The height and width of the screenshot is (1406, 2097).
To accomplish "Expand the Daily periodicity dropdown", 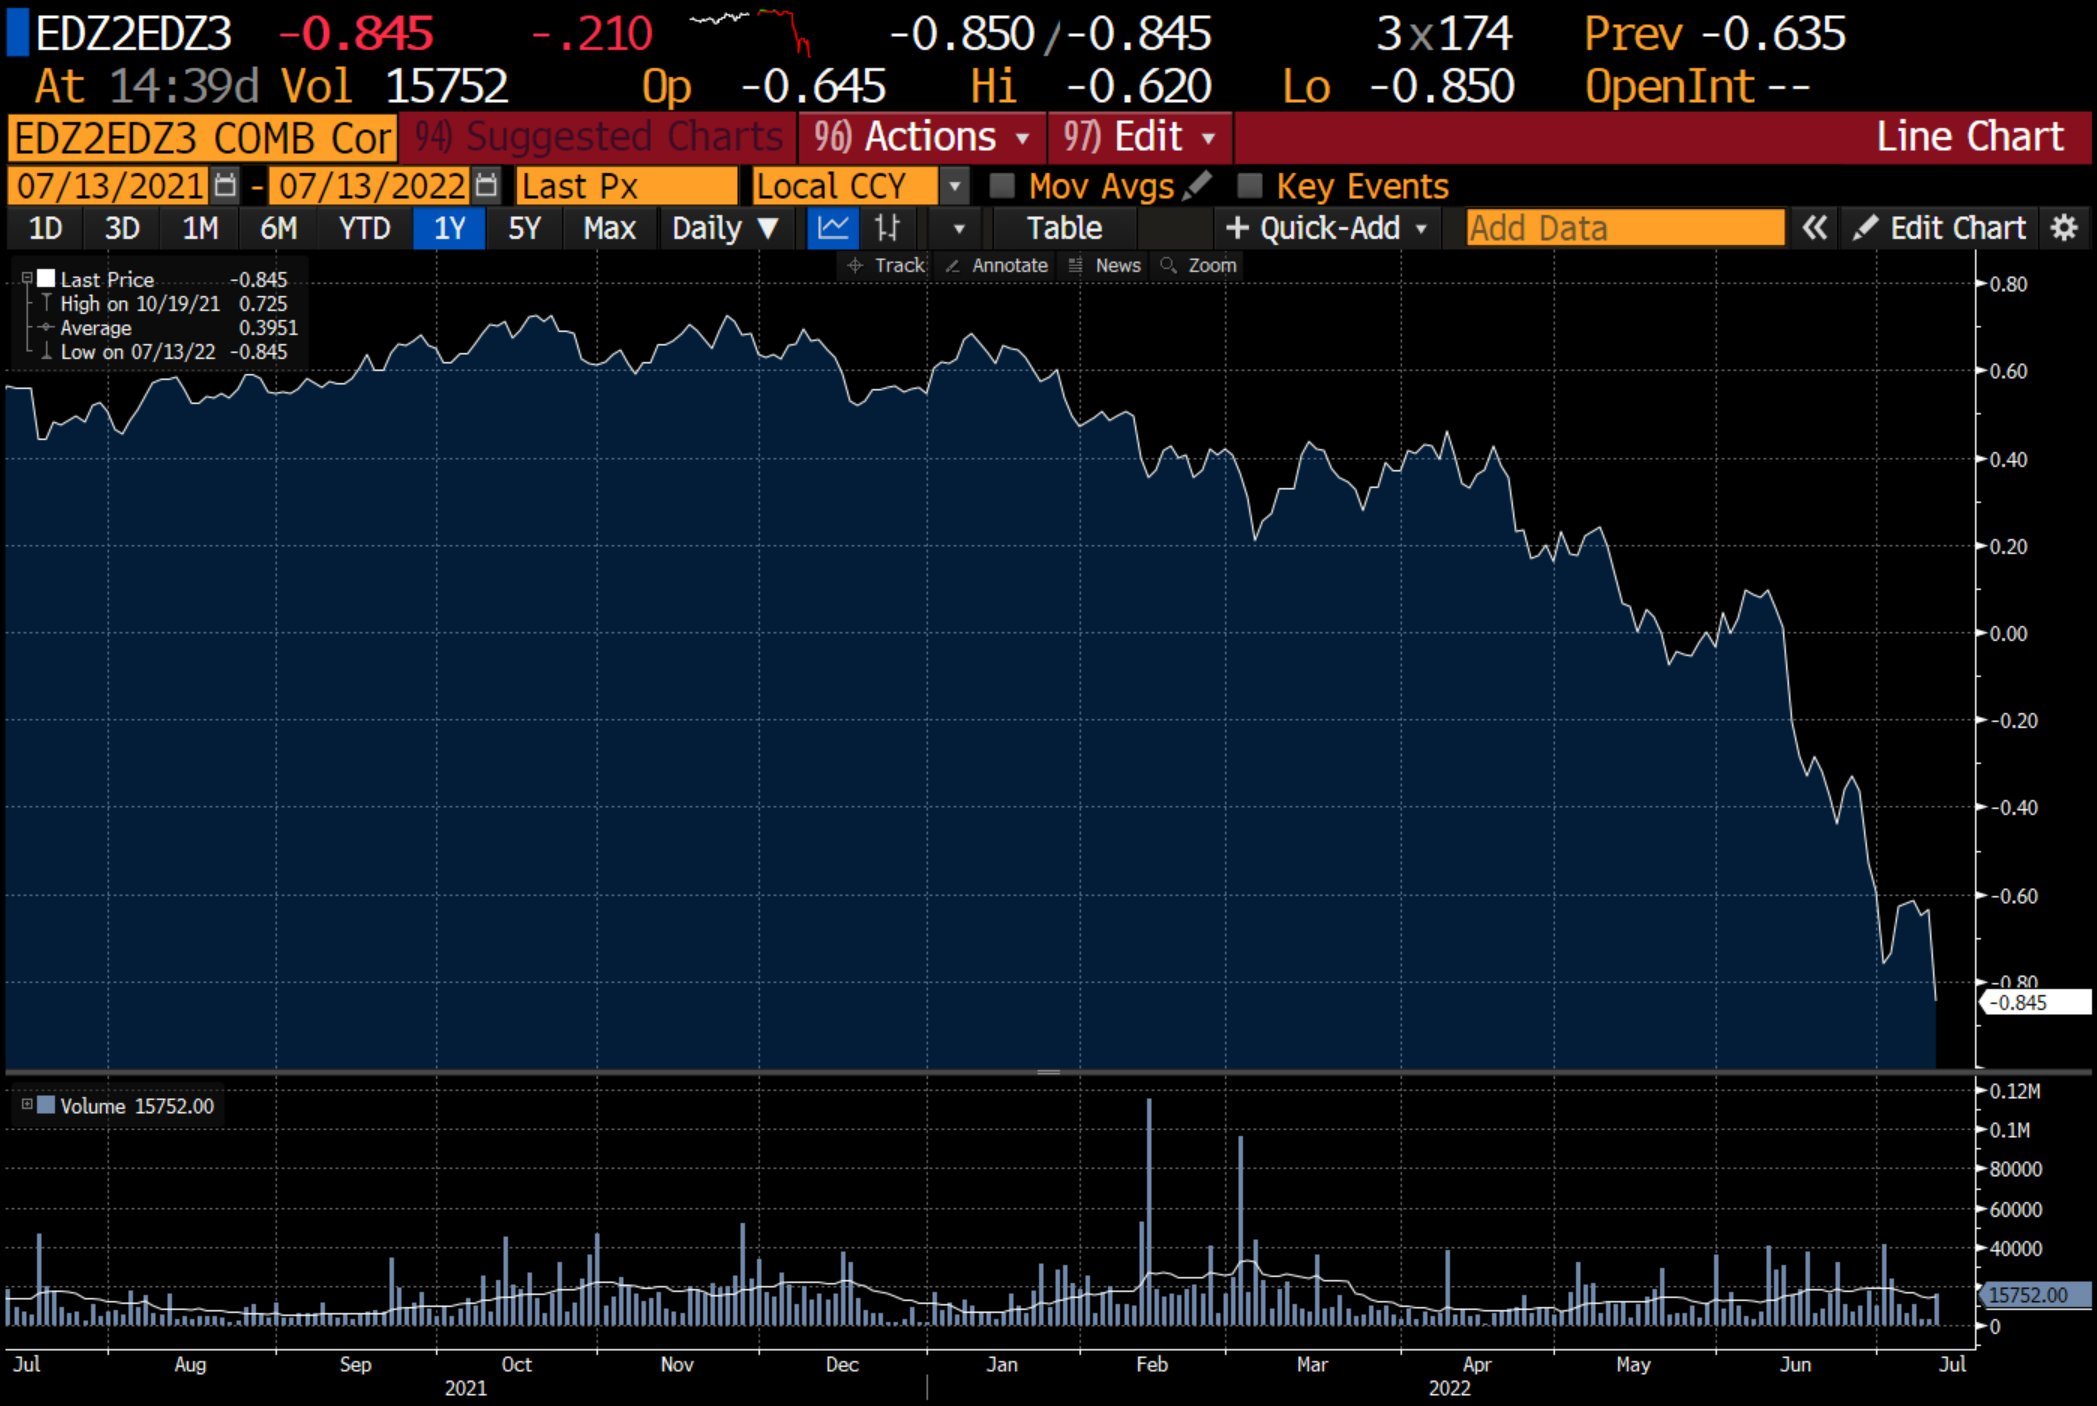I will tap(724, 228).
